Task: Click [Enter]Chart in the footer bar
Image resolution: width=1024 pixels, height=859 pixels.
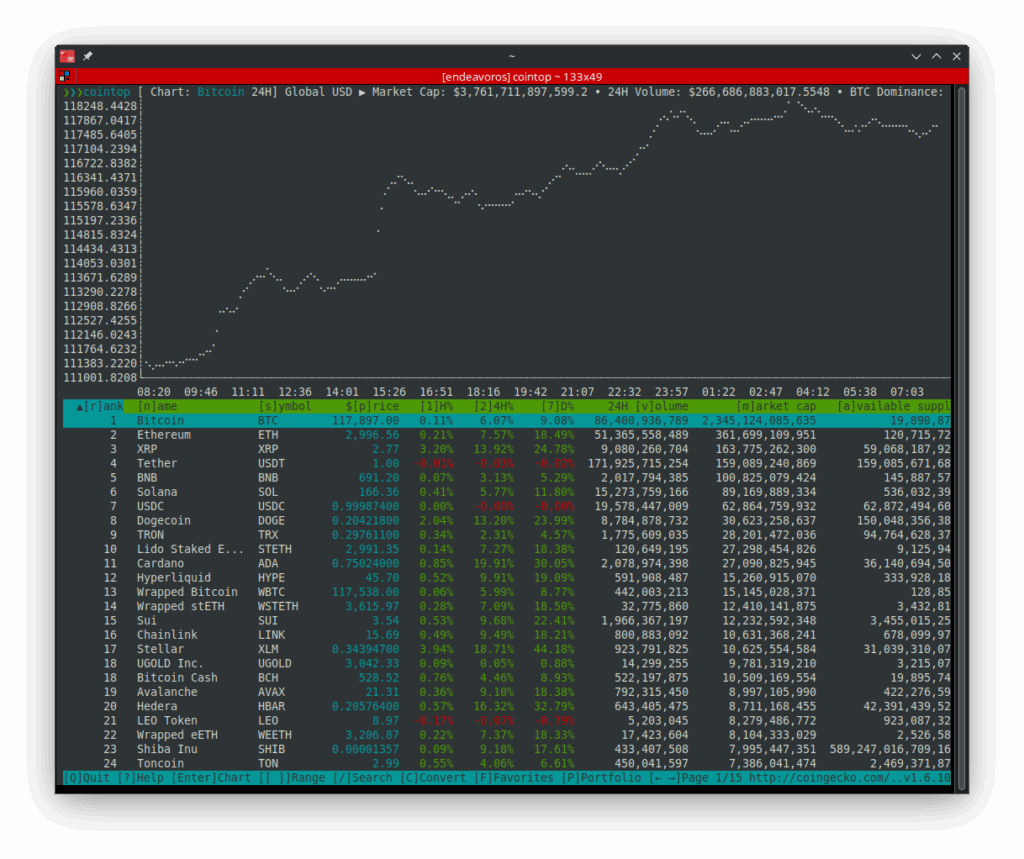Action: pyautogui.click(x=211, y=778)
